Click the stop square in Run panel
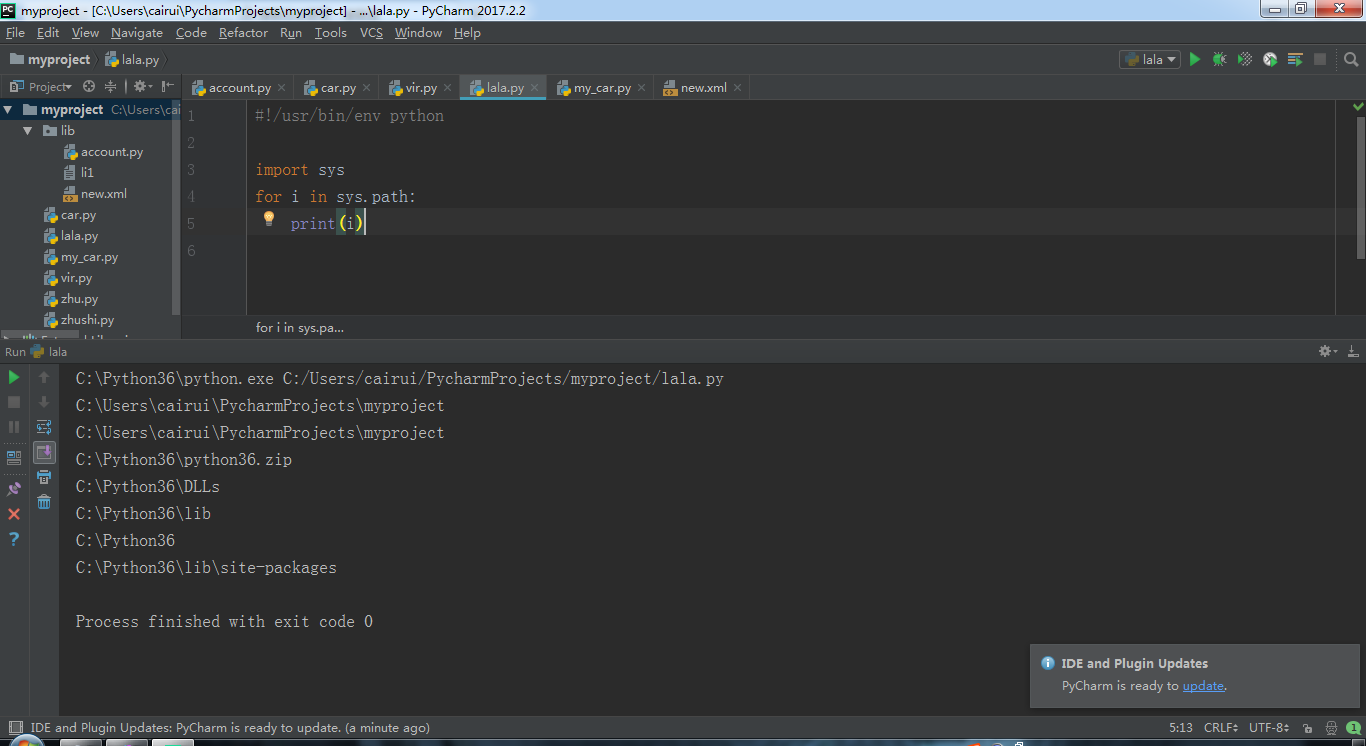 click(14, 402)
